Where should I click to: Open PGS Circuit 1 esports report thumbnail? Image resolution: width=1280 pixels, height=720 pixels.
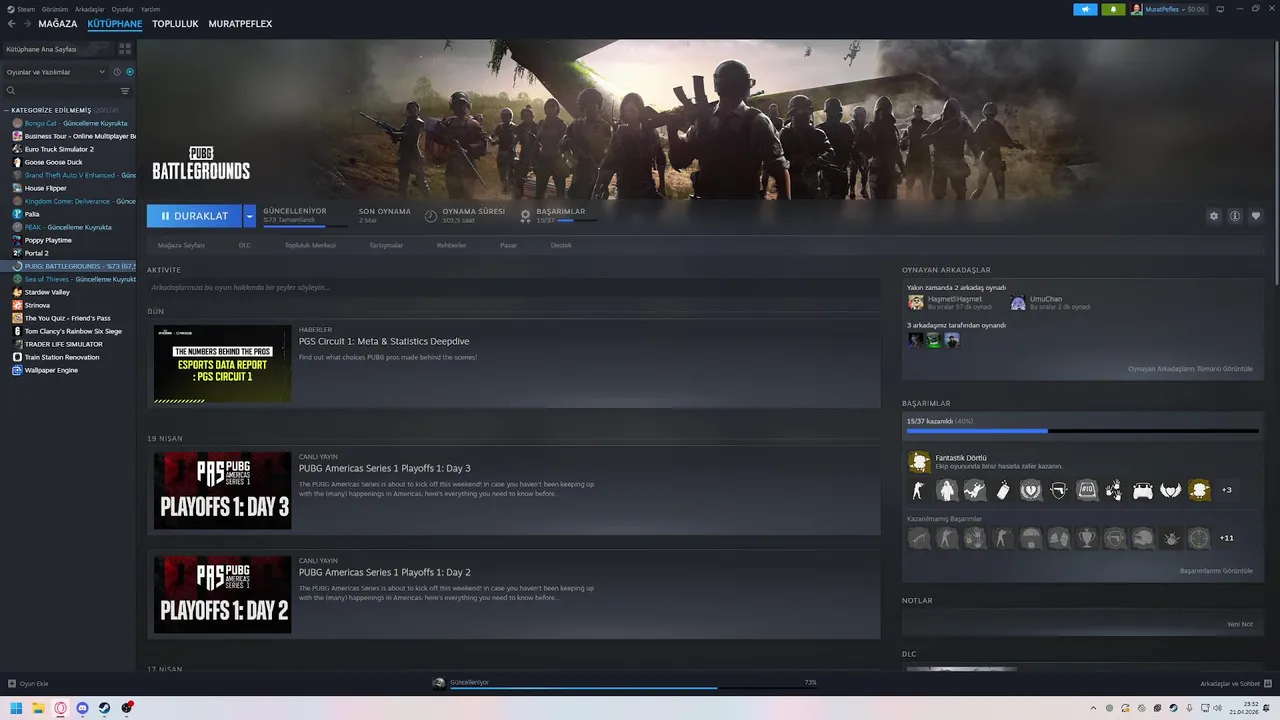click(222, 364)
